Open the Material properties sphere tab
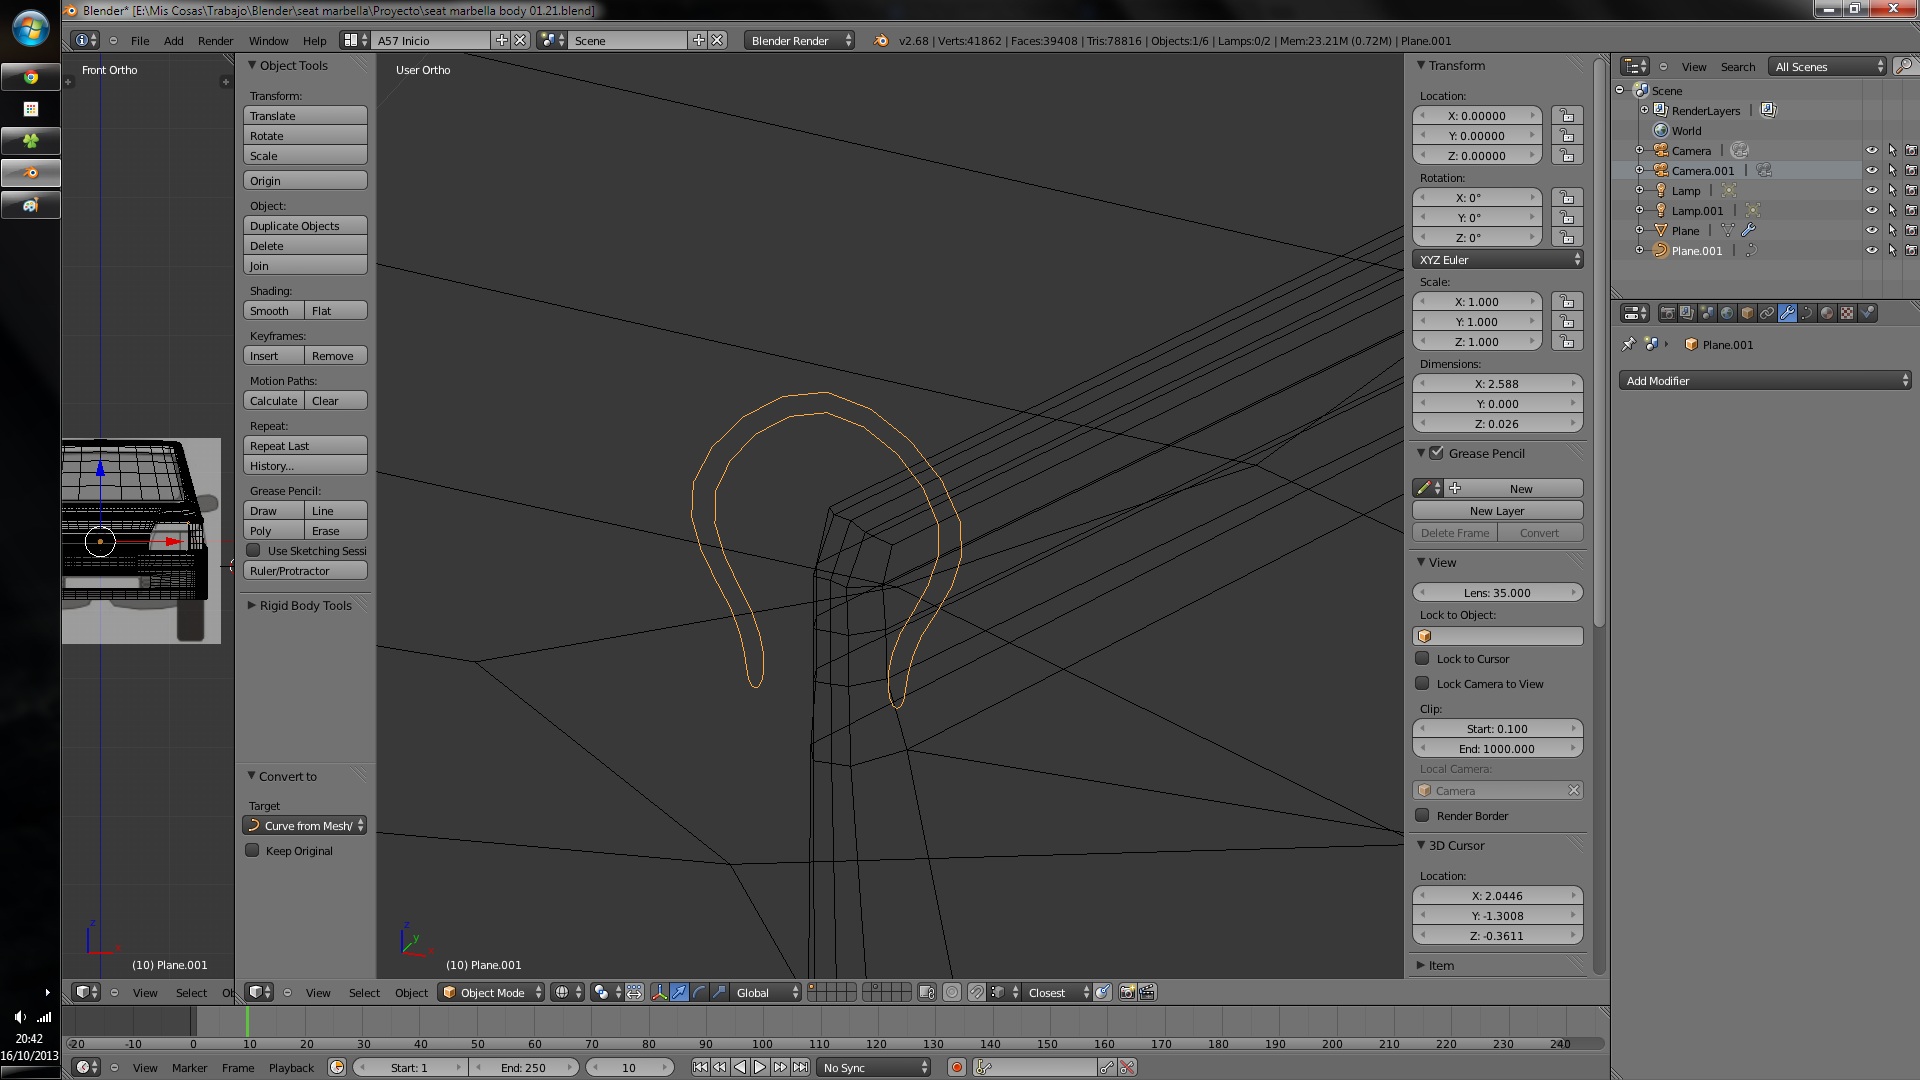This screenshot has width=1920, height=1080. pyautogui.click(x=1827, y=313)
